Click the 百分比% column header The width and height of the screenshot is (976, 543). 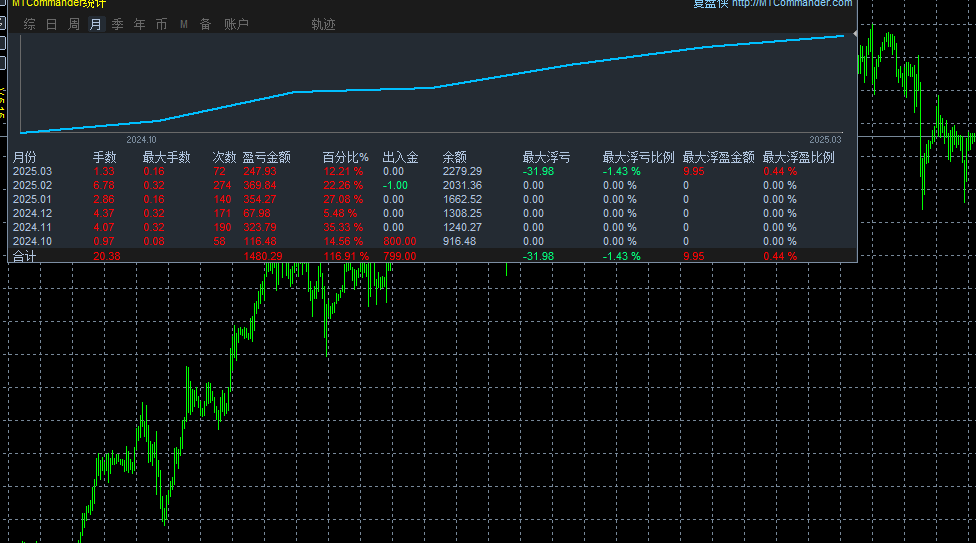[x=345, y=158]
